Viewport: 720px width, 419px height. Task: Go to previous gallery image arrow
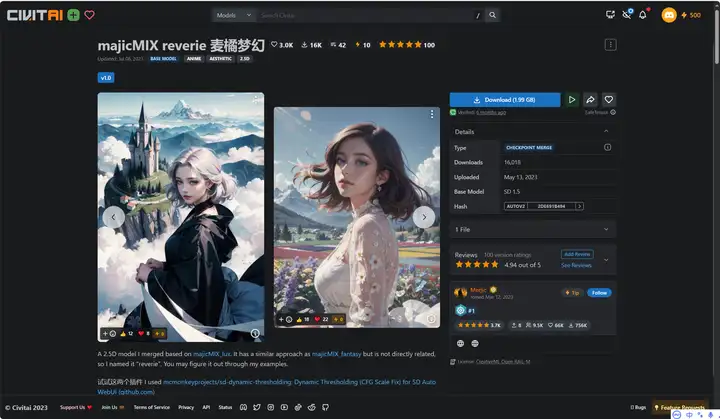113,217
